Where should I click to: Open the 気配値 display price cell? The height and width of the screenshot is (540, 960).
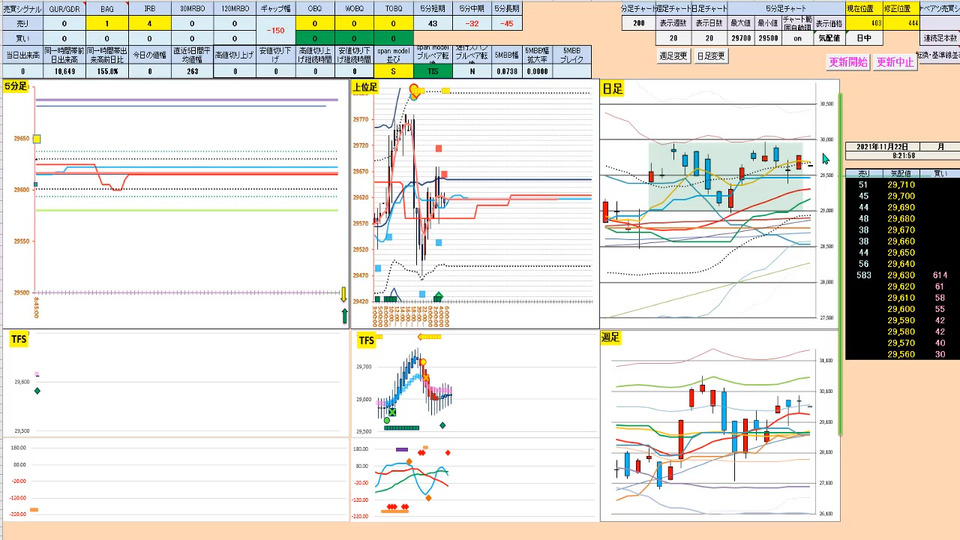[x=829, y=38]
